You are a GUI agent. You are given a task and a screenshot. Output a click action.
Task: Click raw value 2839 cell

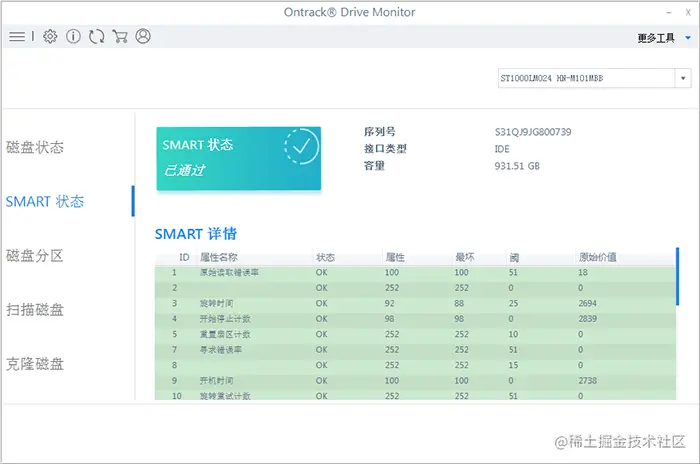click(x=588, y=319)
